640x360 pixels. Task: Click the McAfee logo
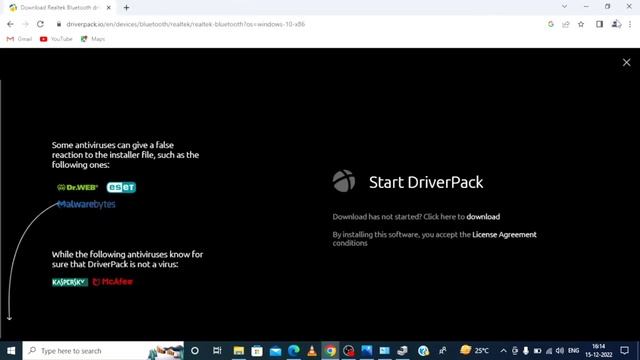pyautogui.click(x=113, y=282)
